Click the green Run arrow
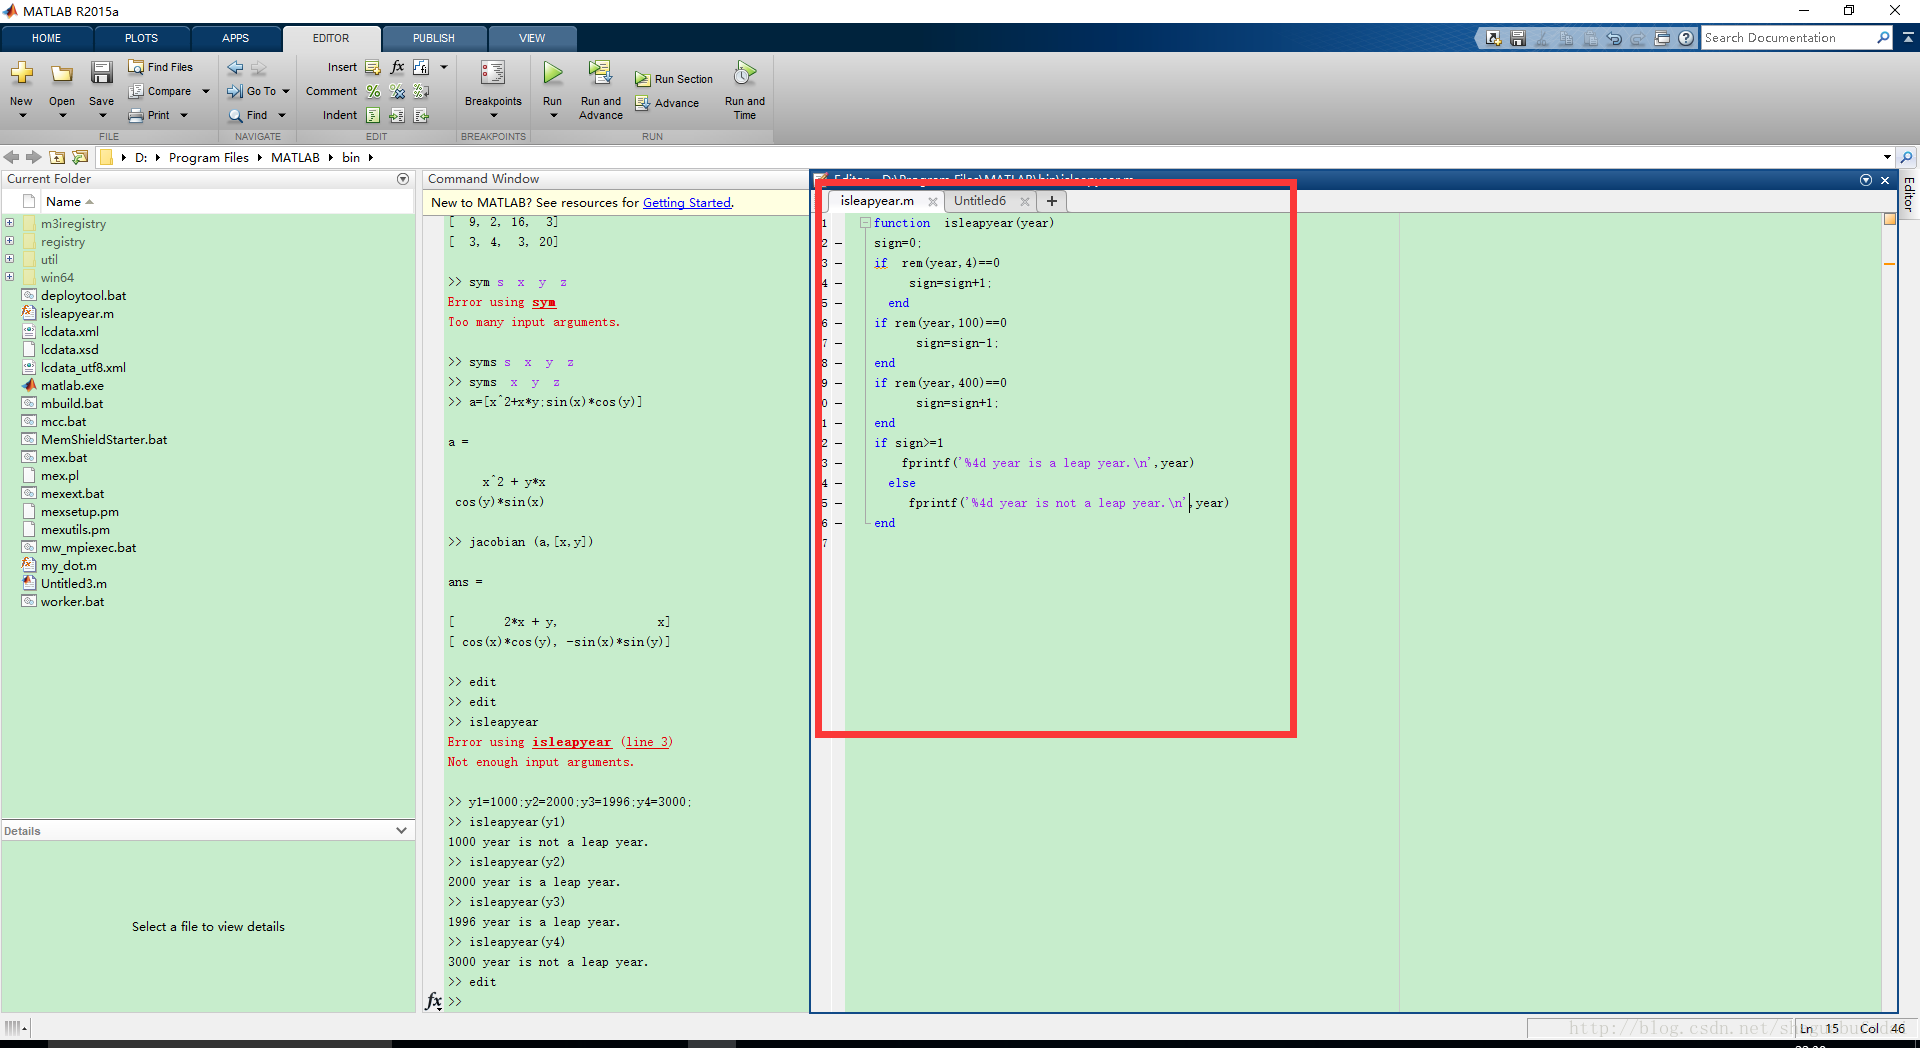This screenshot has width=1920, height=1048. pos(552,73)
